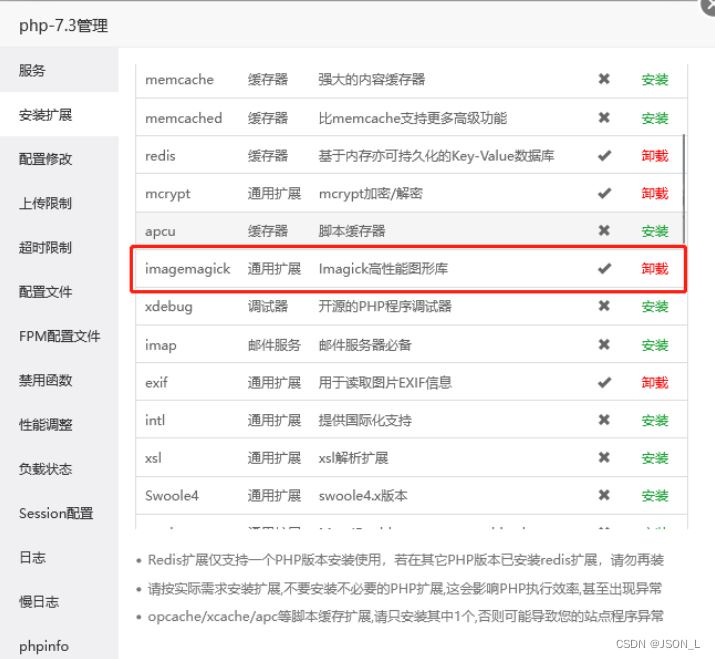Open the Session配置 tab
Image resolution: width=715 pixels, height=659 pixels.
(x=59, y=513)
